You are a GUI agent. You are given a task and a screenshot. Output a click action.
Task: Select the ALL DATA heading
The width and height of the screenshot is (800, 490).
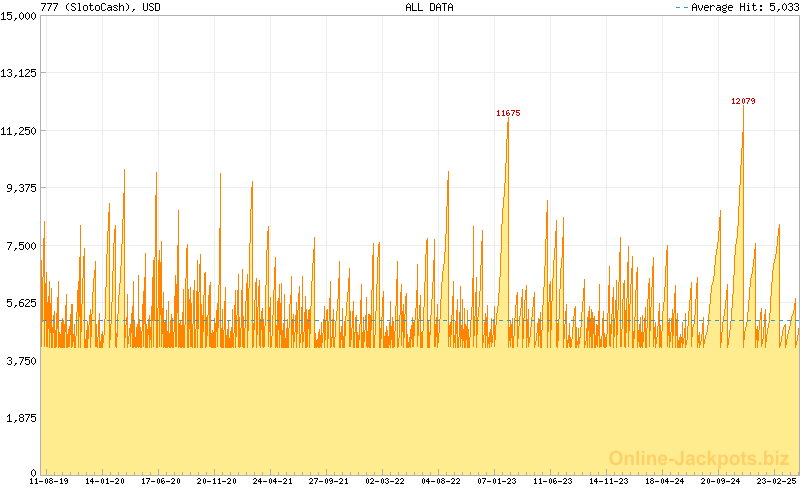[x=427, y=7]
